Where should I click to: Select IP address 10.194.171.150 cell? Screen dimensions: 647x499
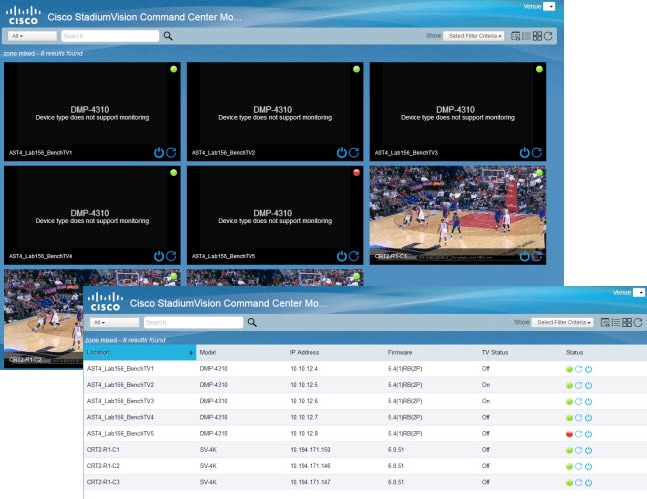[310, 450]
